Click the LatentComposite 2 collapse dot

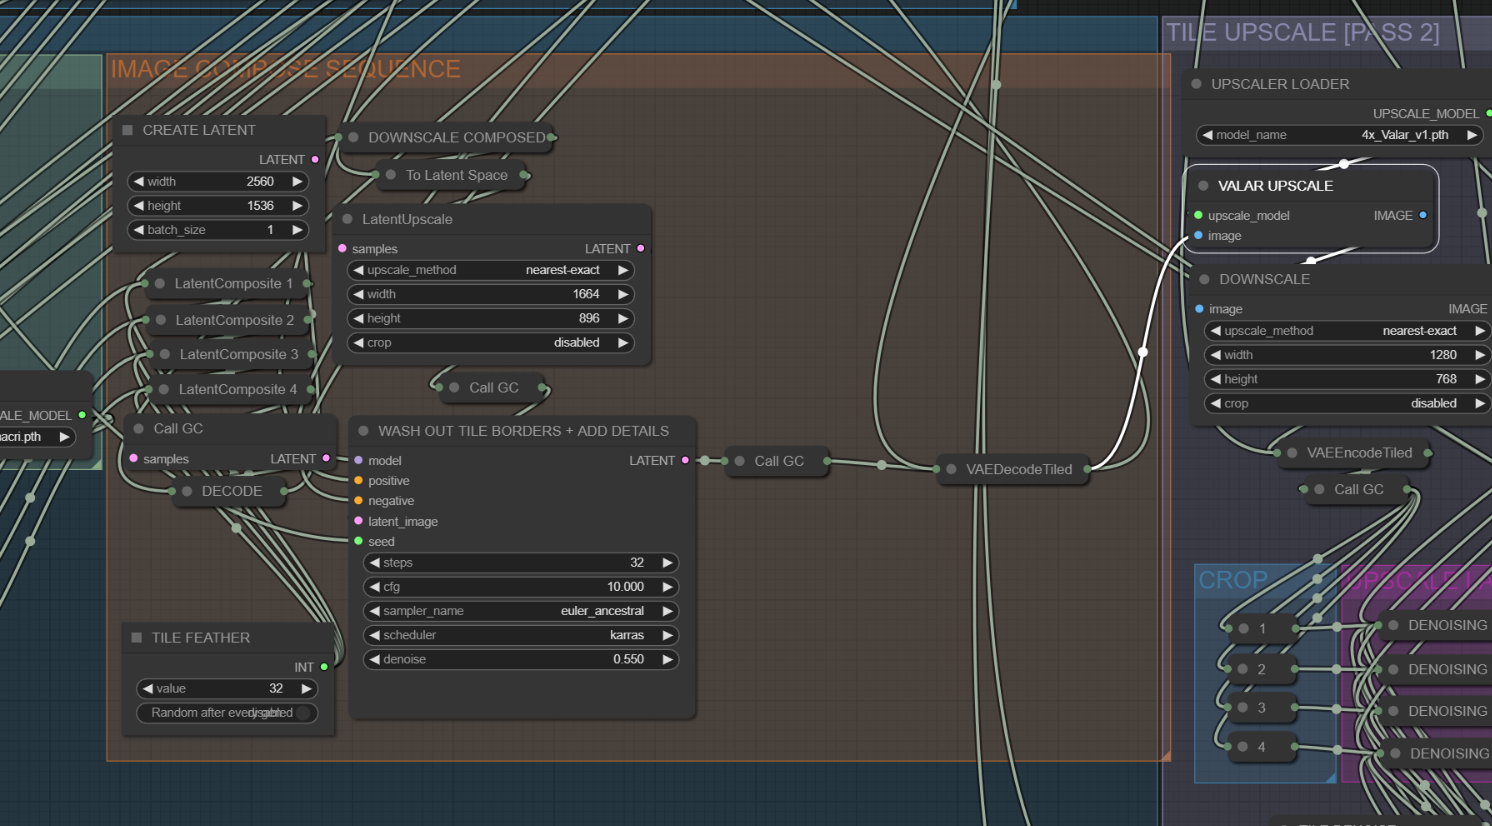161,320
